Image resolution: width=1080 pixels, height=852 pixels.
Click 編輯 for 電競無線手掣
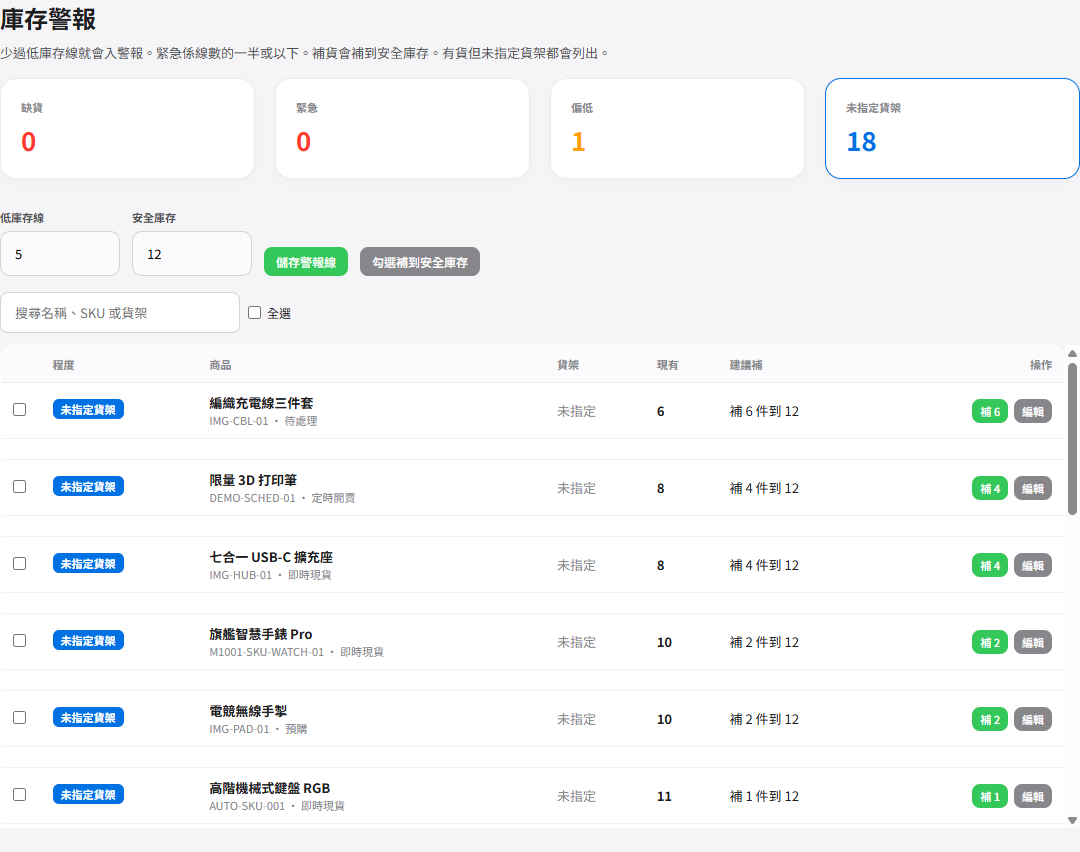click(1032, 720)
